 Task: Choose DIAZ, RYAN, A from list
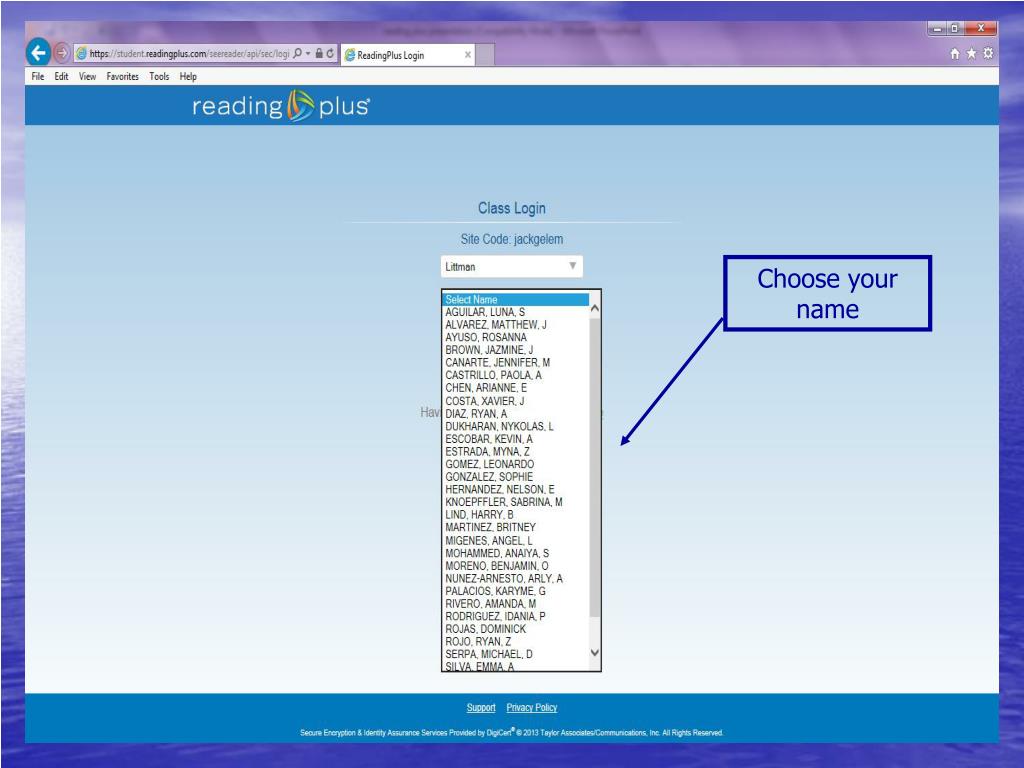pyautogui.click(x=515, y=413)
